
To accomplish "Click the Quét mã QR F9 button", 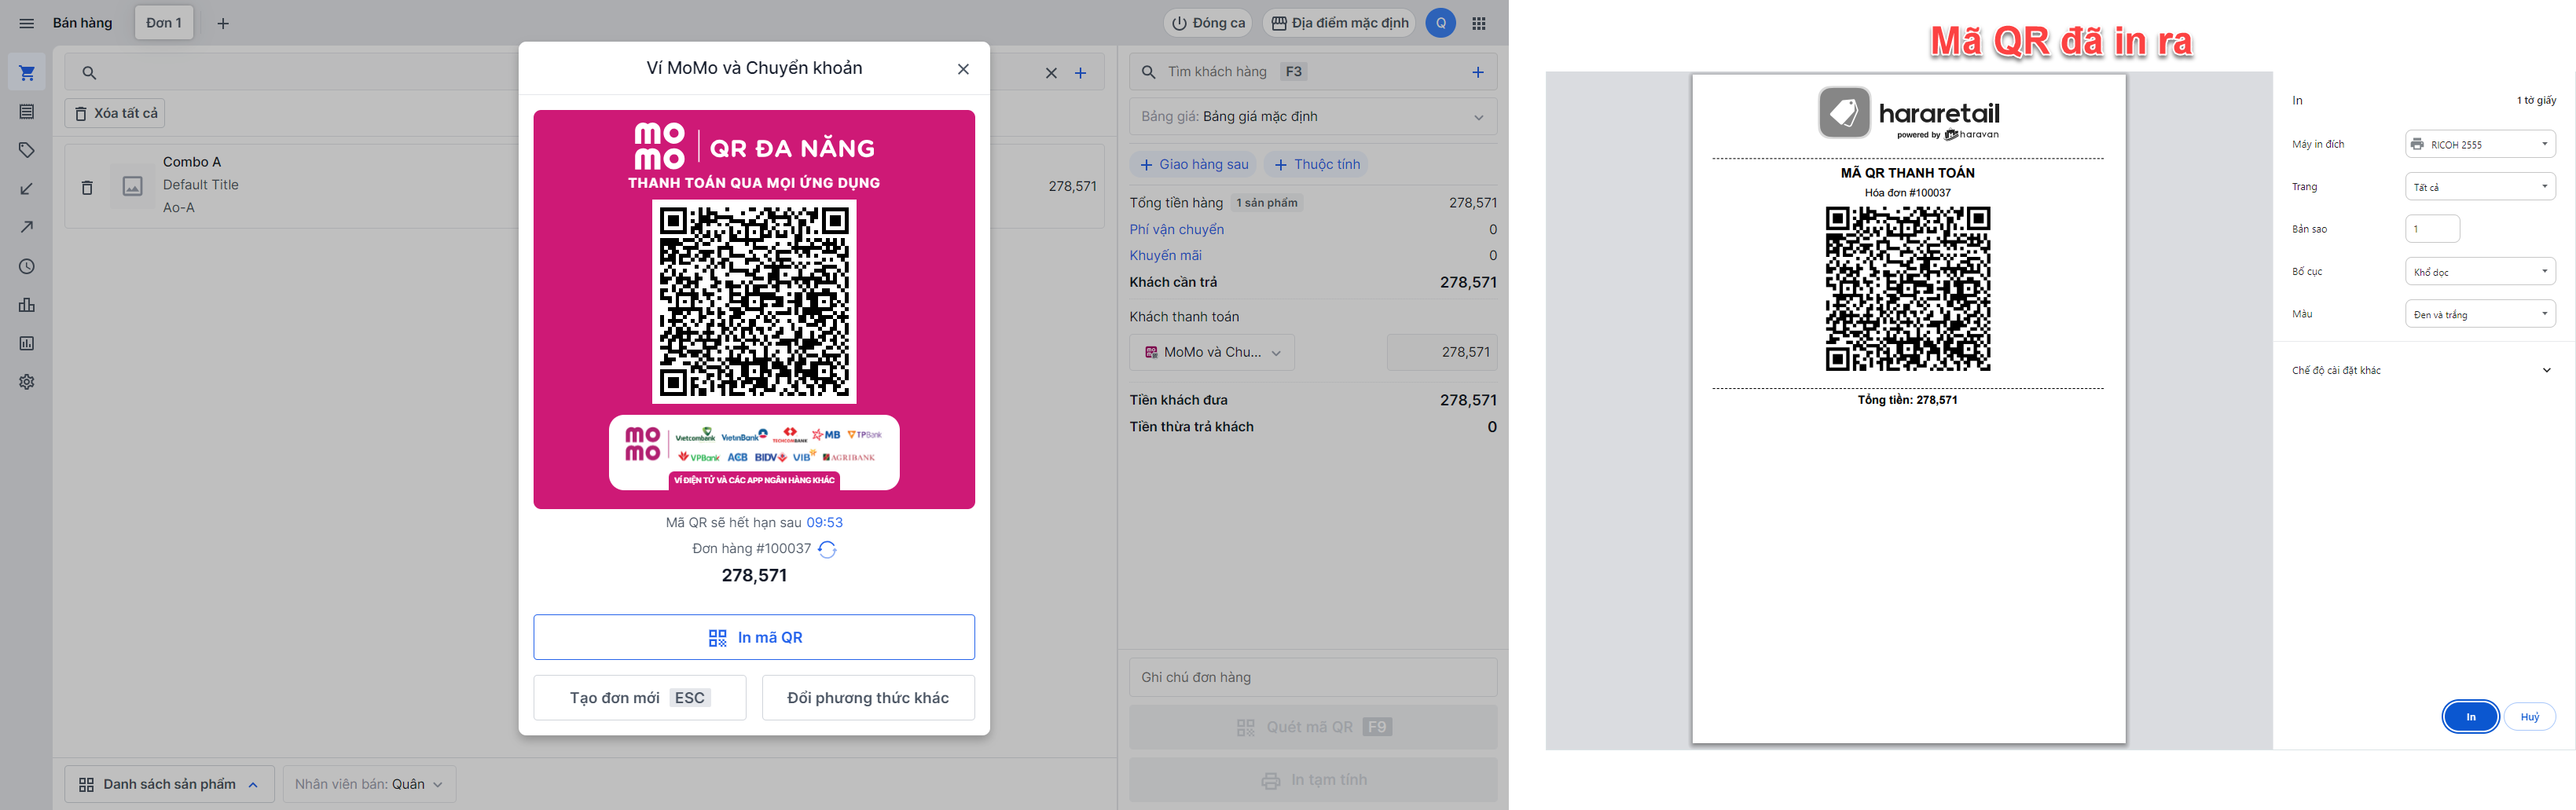I will (1313, 727).
